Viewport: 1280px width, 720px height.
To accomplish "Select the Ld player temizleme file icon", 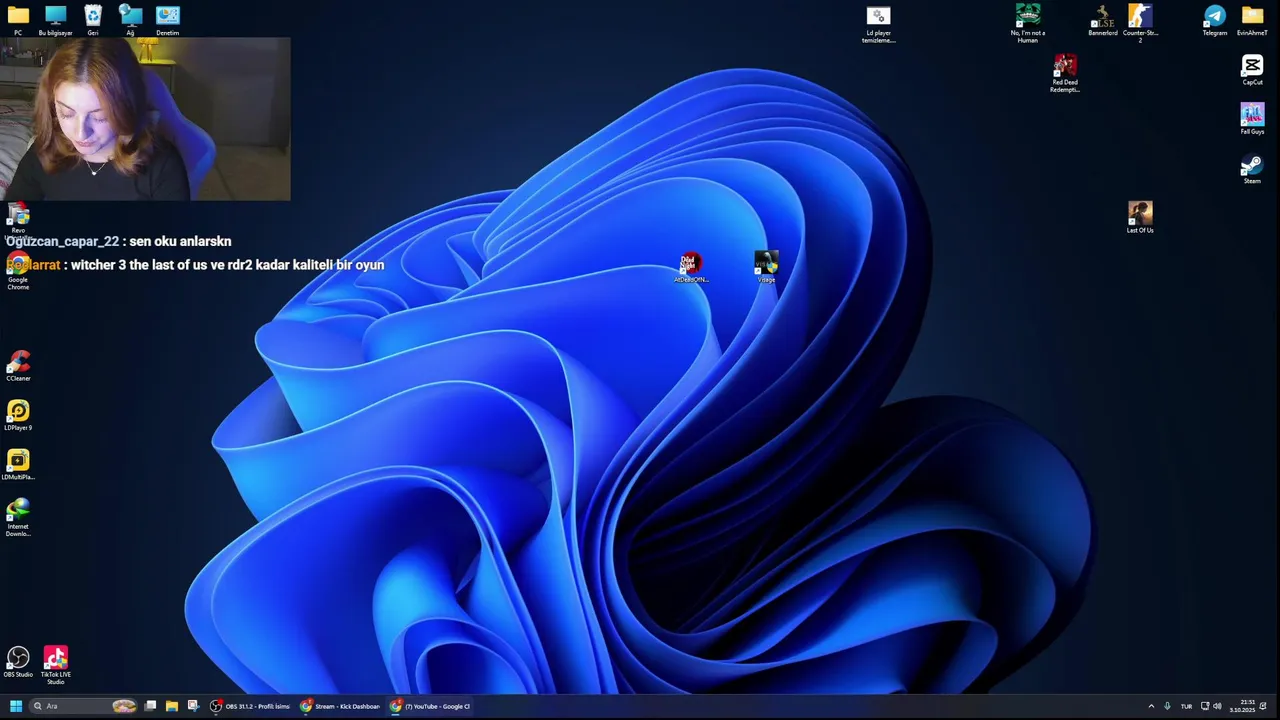I will pyautogui.click(x=878, y=24).
